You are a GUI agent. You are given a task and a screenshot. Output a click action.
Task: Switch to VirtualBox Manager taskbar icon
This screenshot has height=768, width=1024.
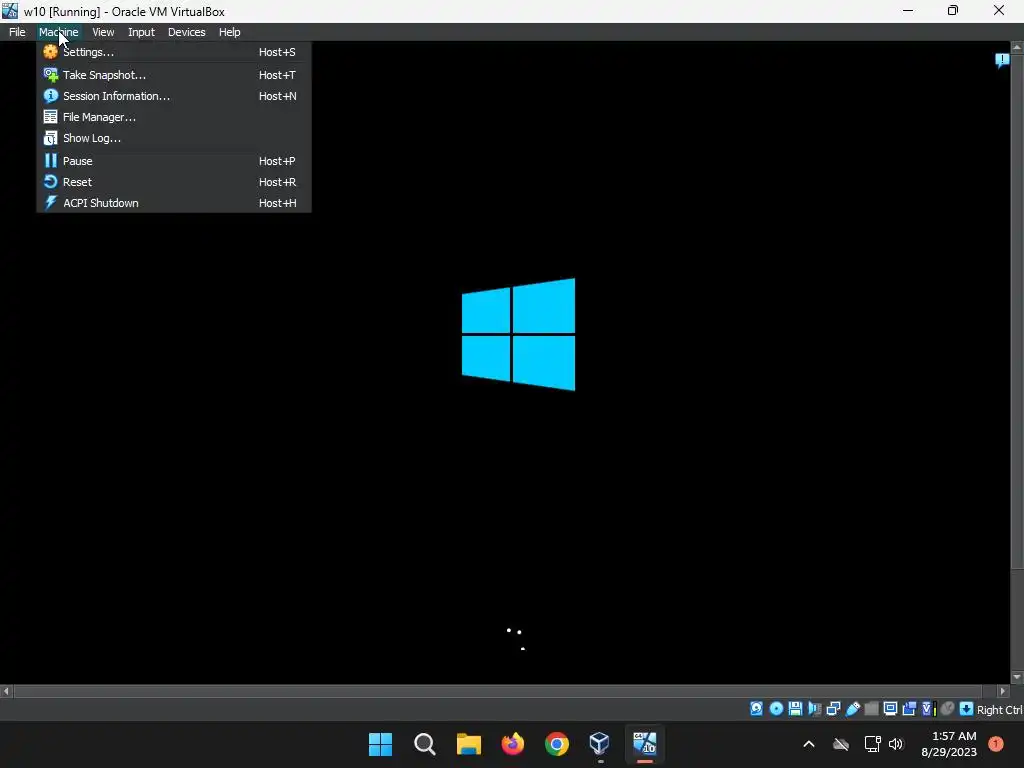tap(600, 744)
